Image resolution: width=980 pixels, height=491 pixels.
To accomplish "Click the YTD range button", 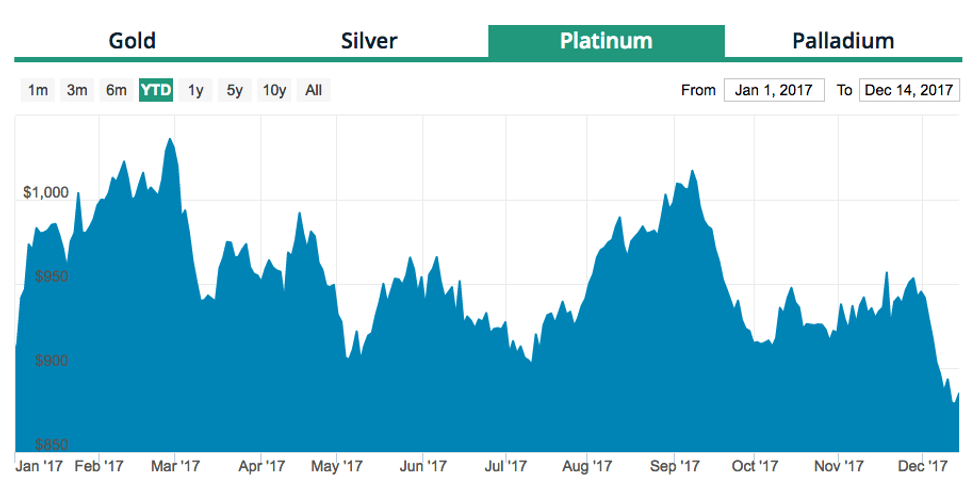I will pos(156,90).
